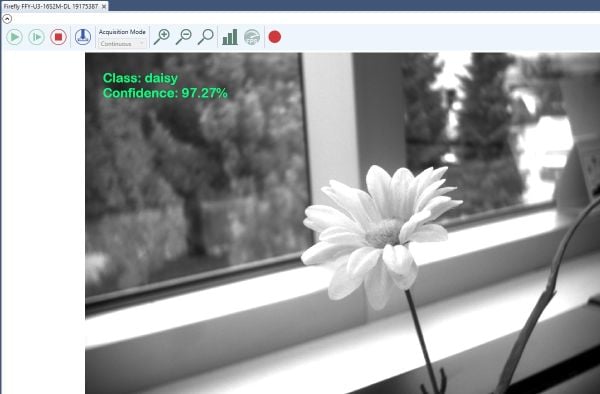Click the single-frame step acquisition button
600x394 pixels.
click(36, 37)
